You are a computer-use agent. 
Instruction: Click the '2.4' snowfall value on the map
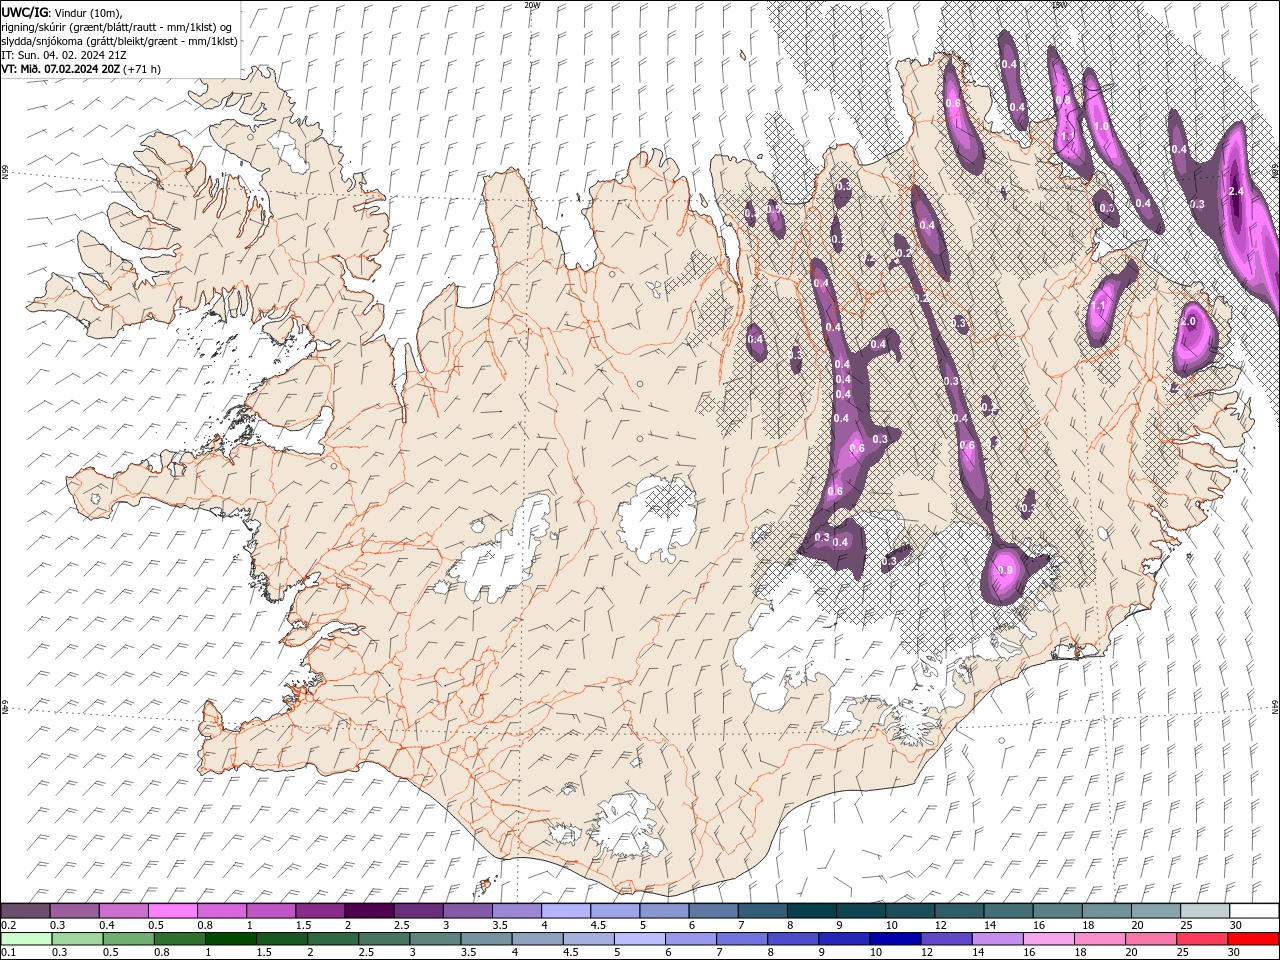tap(1235, 191)
